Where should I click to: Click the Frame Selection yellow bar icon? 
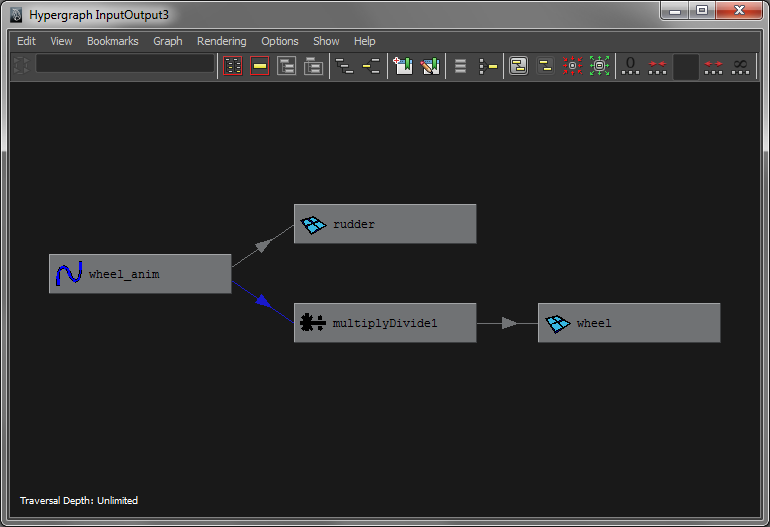[260, 66]
